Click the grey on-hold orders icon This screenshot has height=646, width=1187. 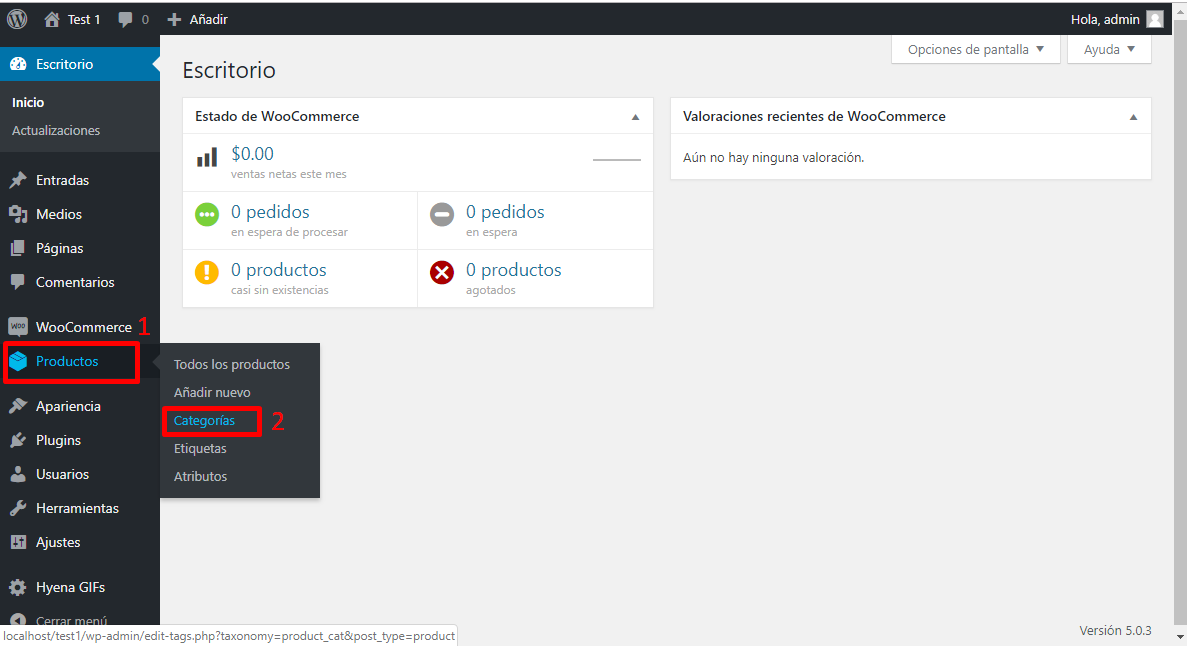442,215
